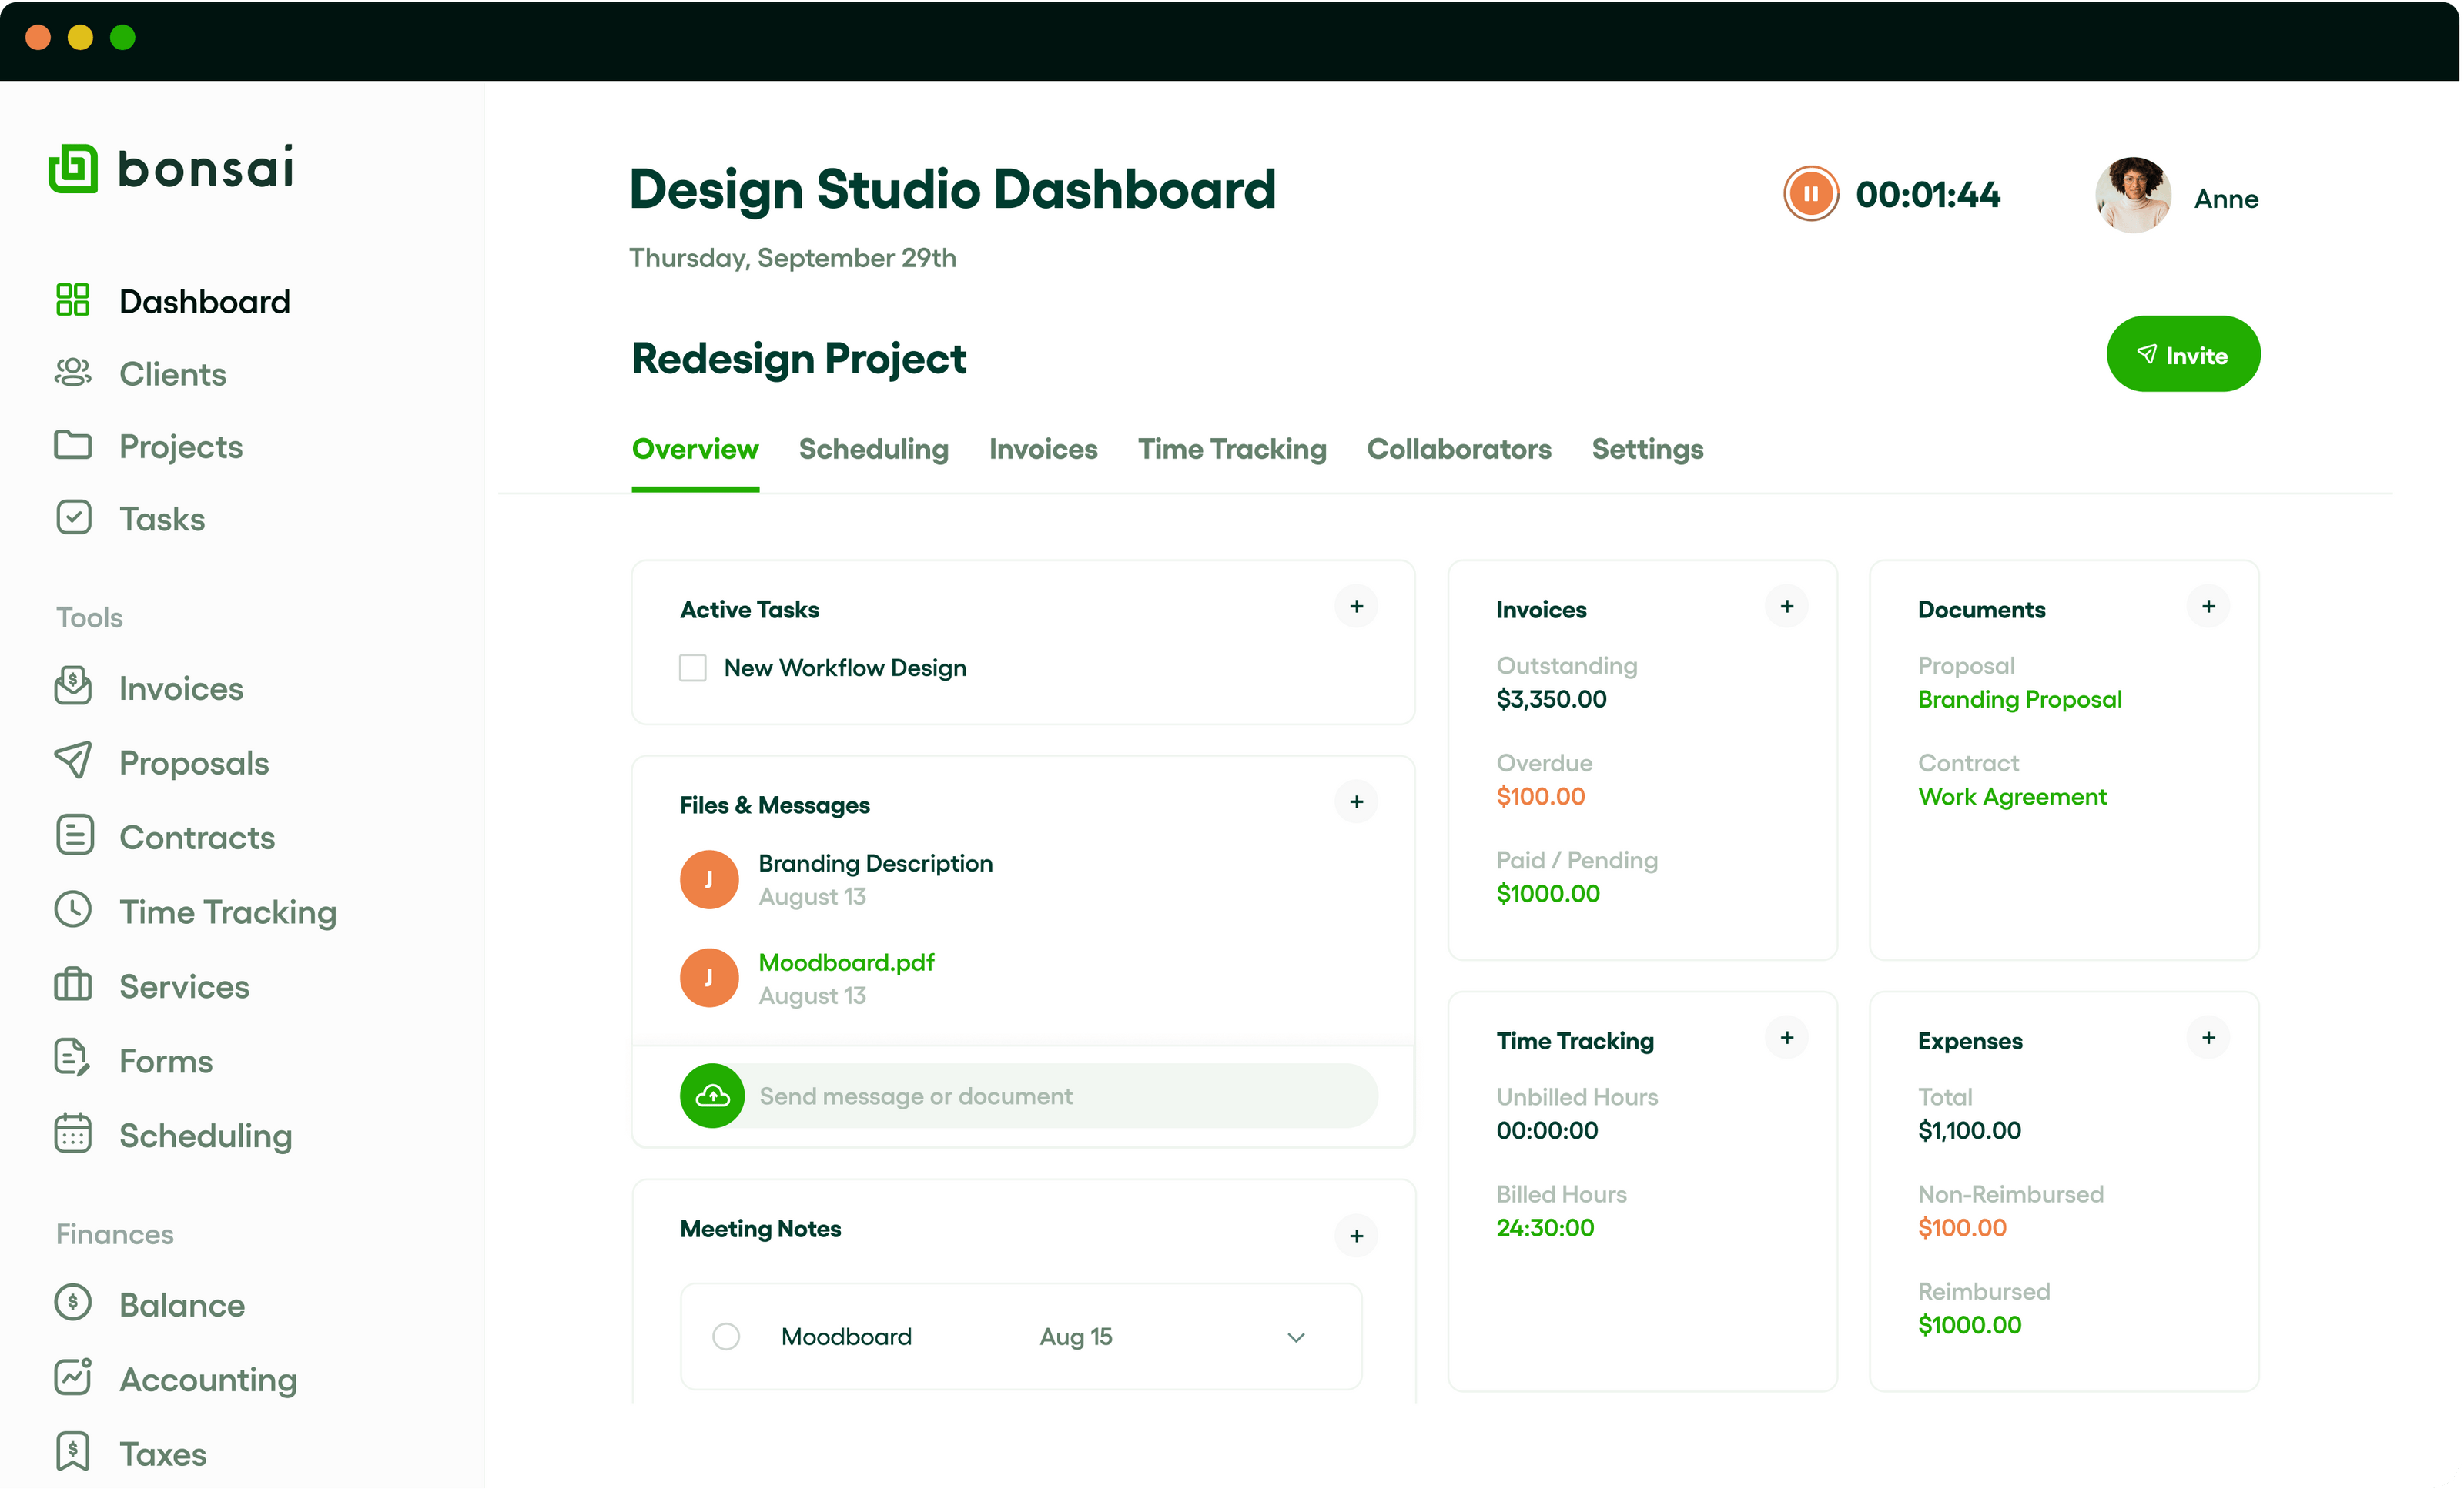Expand the Moodboard meeting note details
Screen dimensions: 2464x1489
1296,1337
